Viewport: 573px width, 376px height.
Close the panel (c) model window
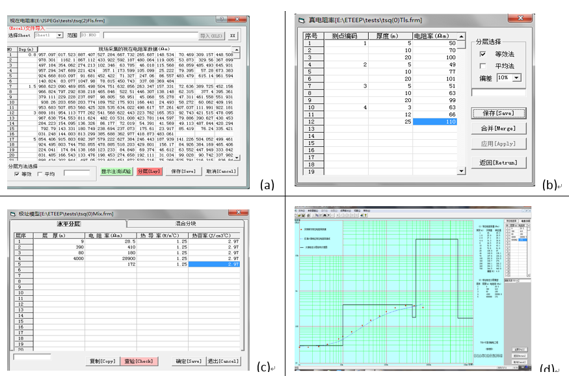(x=238, y=213)
